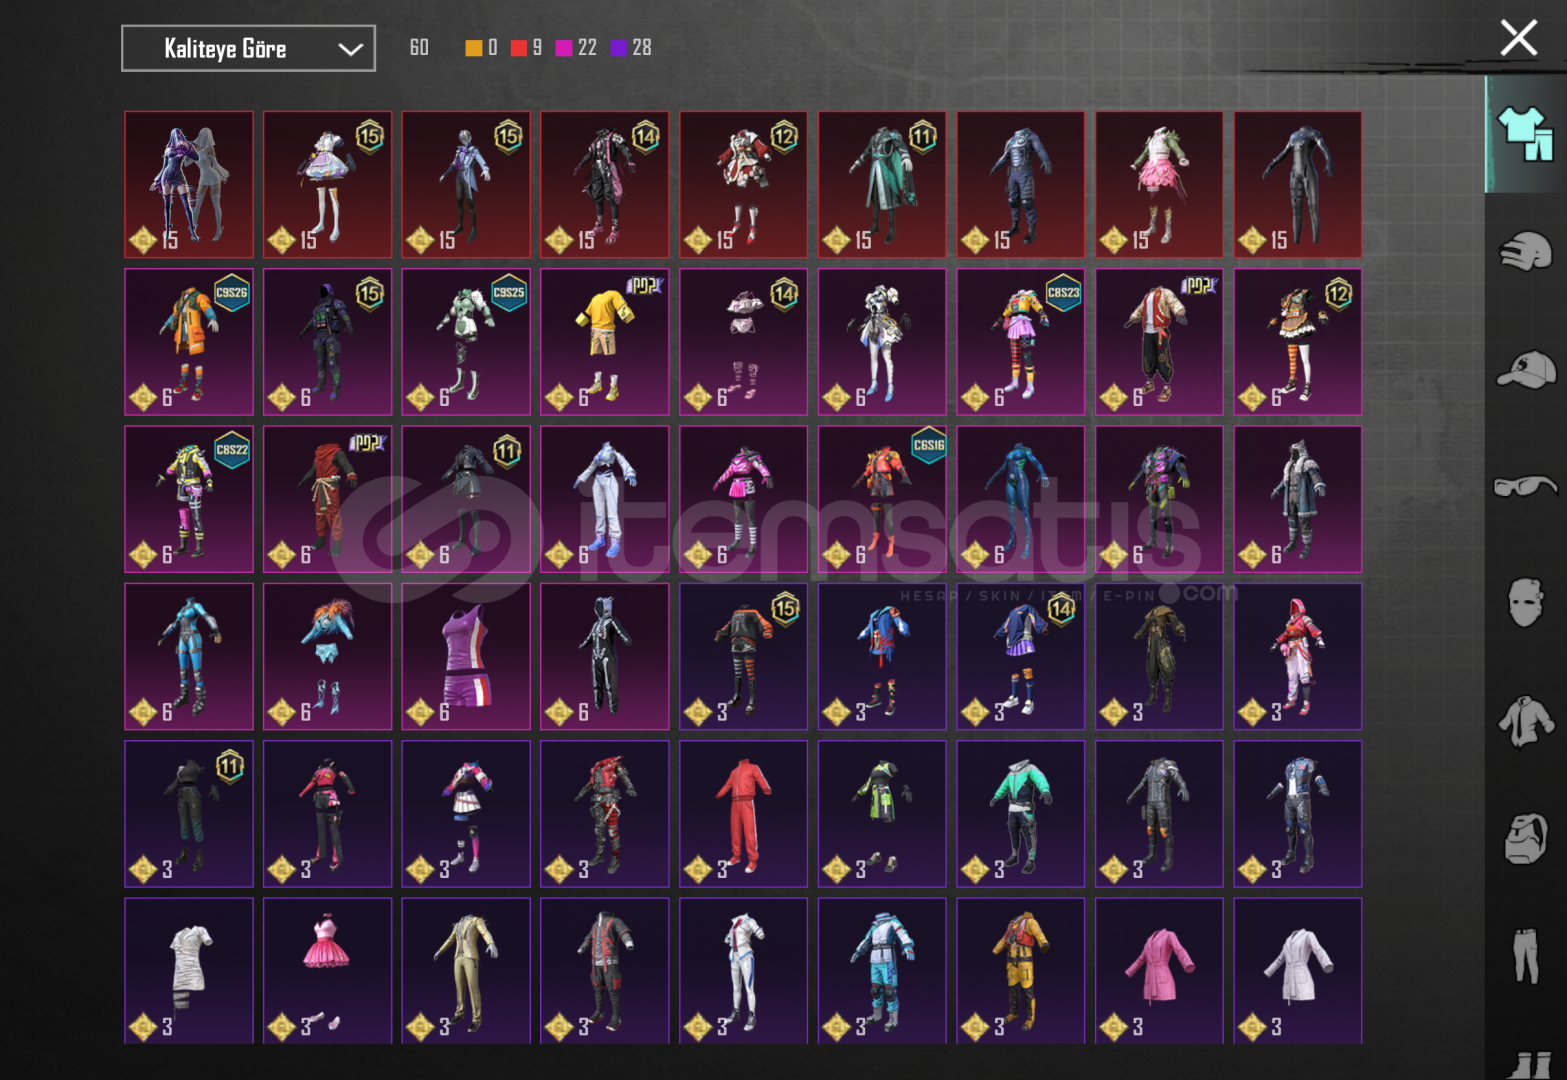The image size is (1567, 1080).
Task: Choose the black-orange outfit with purple badge 15
Action: coord(744,657)
